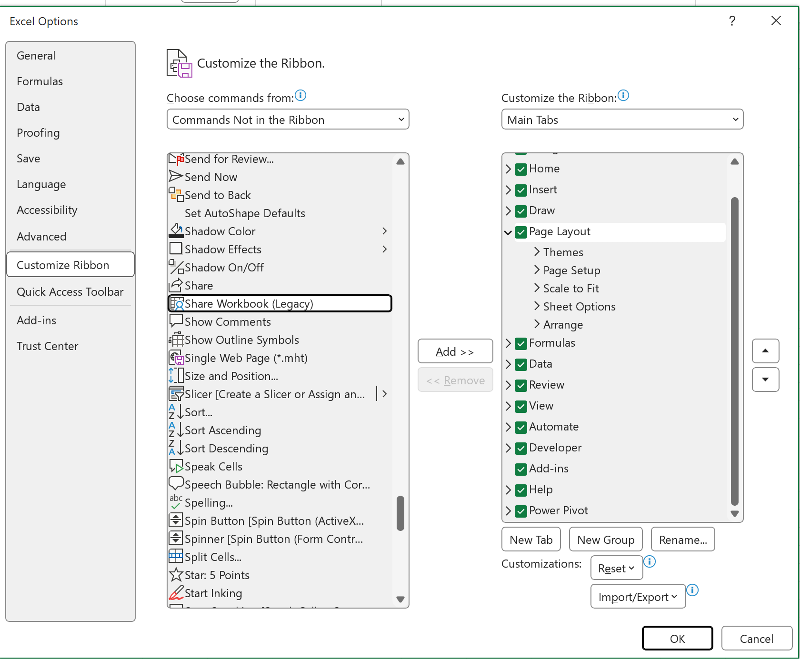
Task: Toggle the Page Layout checkbox
Action: click(521, 232)
